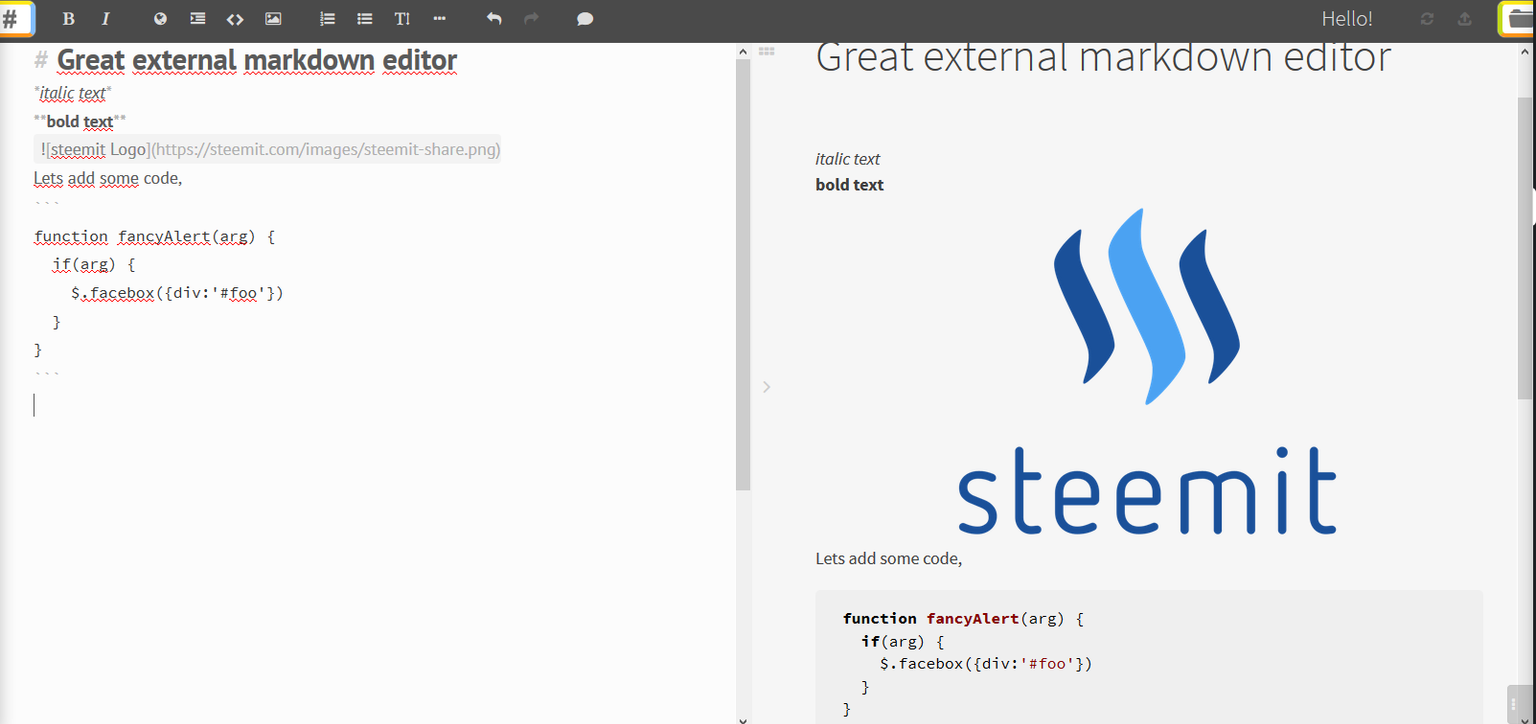Screen dimensions: 1536x724
Task: Create a numbered list from the toolbar
Action: [327, 19]
